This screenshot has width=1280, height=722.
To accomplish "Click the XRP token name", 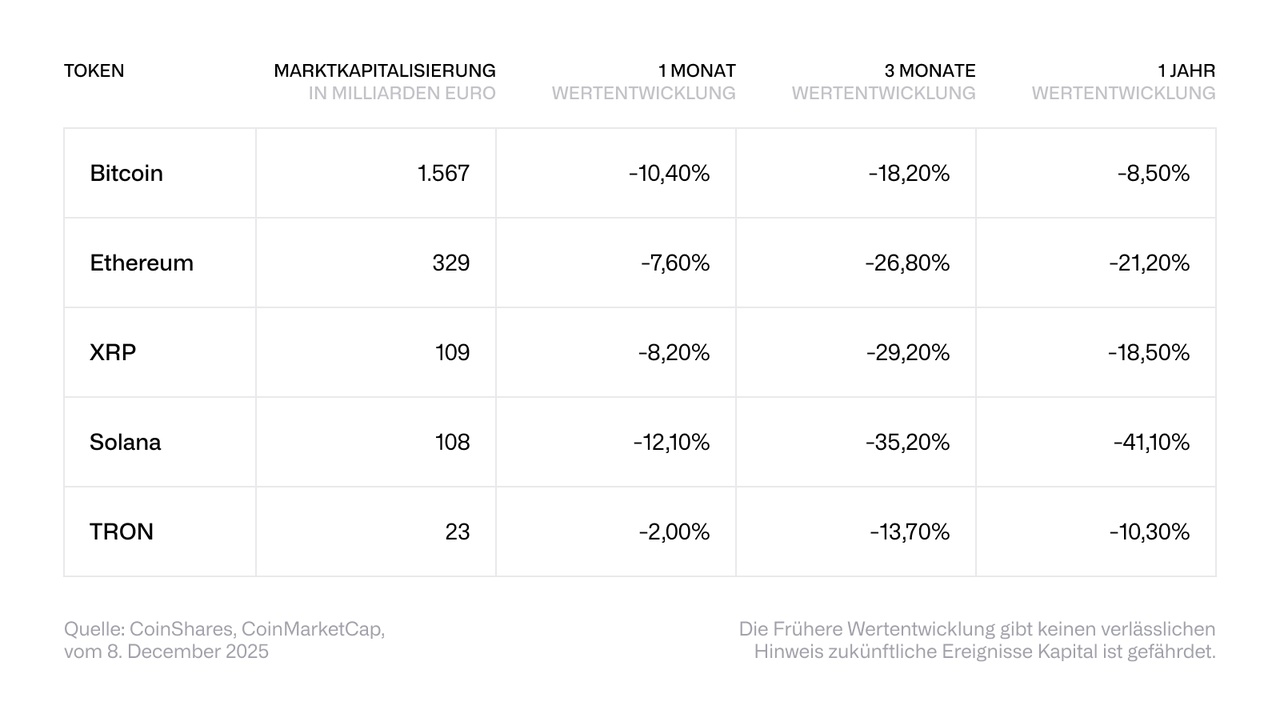I will pos(113,352).
